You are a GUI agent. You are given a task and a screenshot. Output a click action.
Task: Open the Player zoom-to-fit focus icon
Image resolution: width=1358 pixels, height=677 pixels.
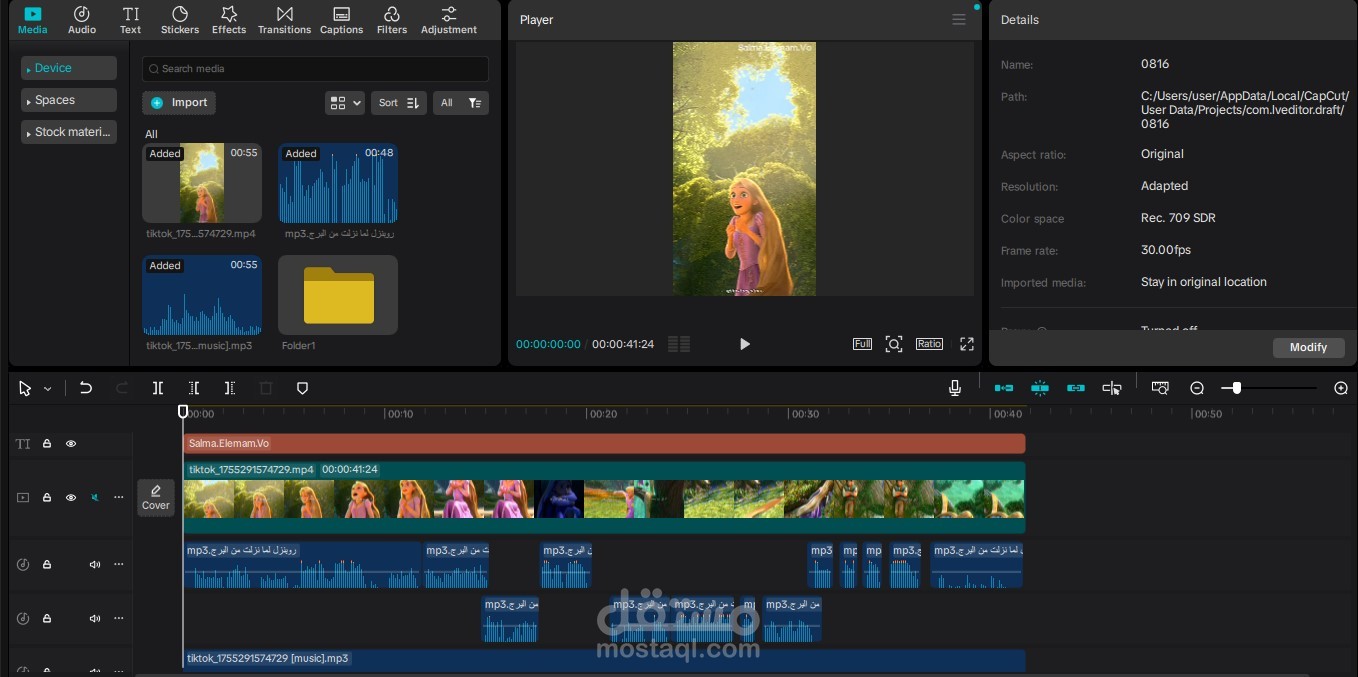point(894,344)
